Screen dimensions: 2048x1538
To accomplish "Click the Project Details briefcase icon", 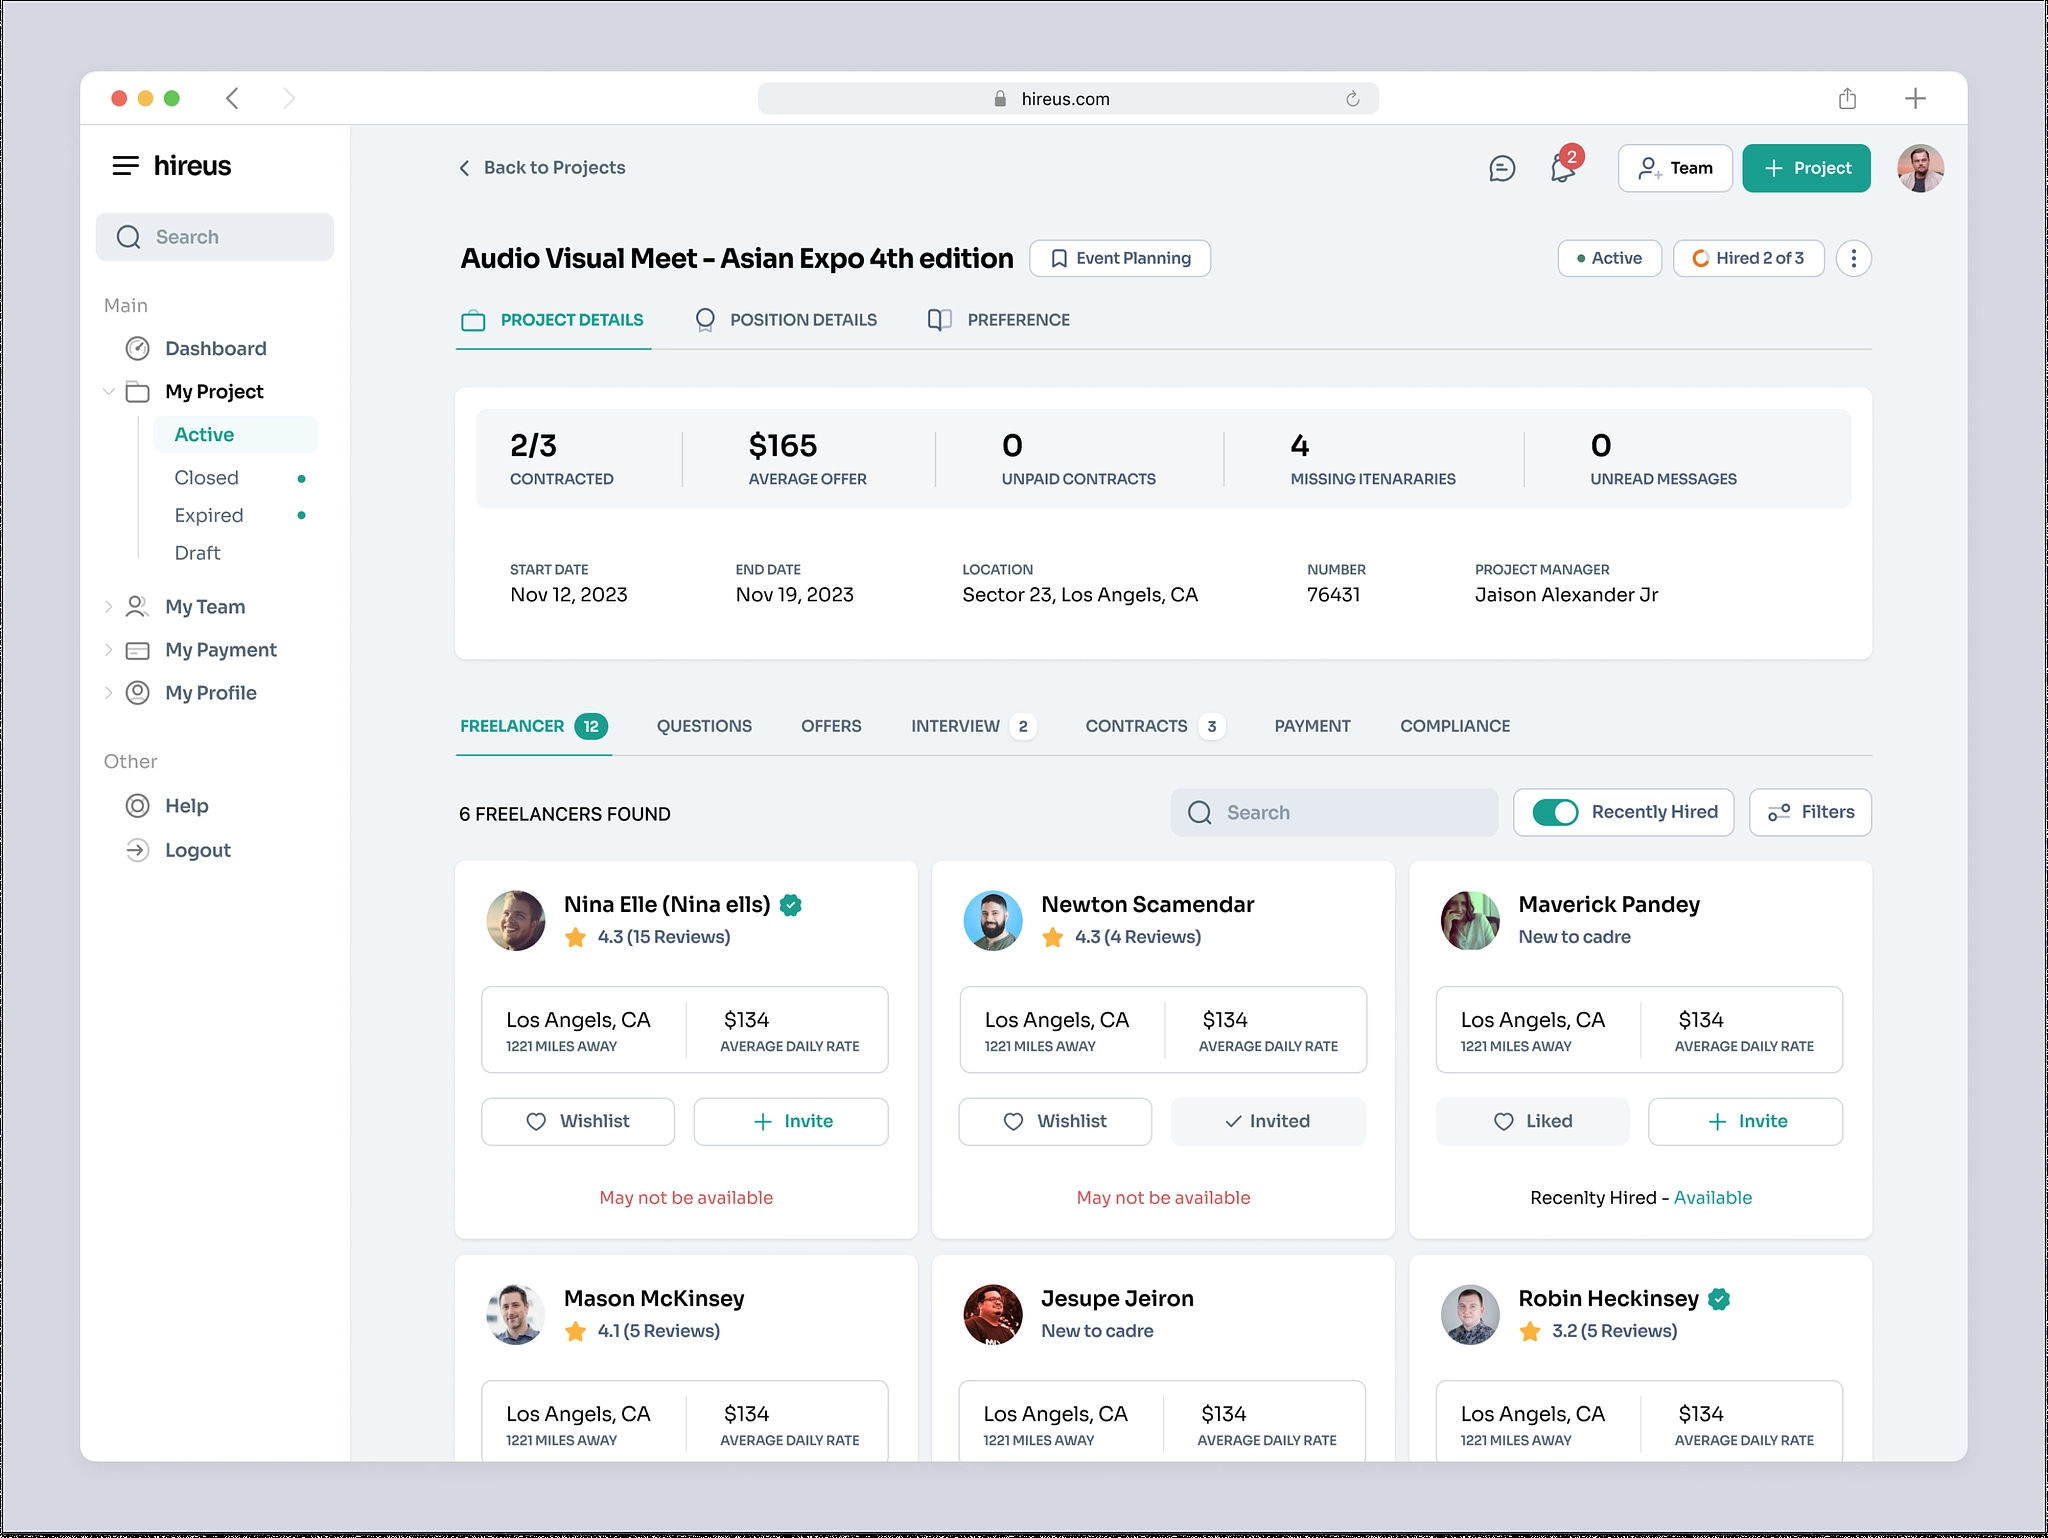I will [x=473, y=320].
